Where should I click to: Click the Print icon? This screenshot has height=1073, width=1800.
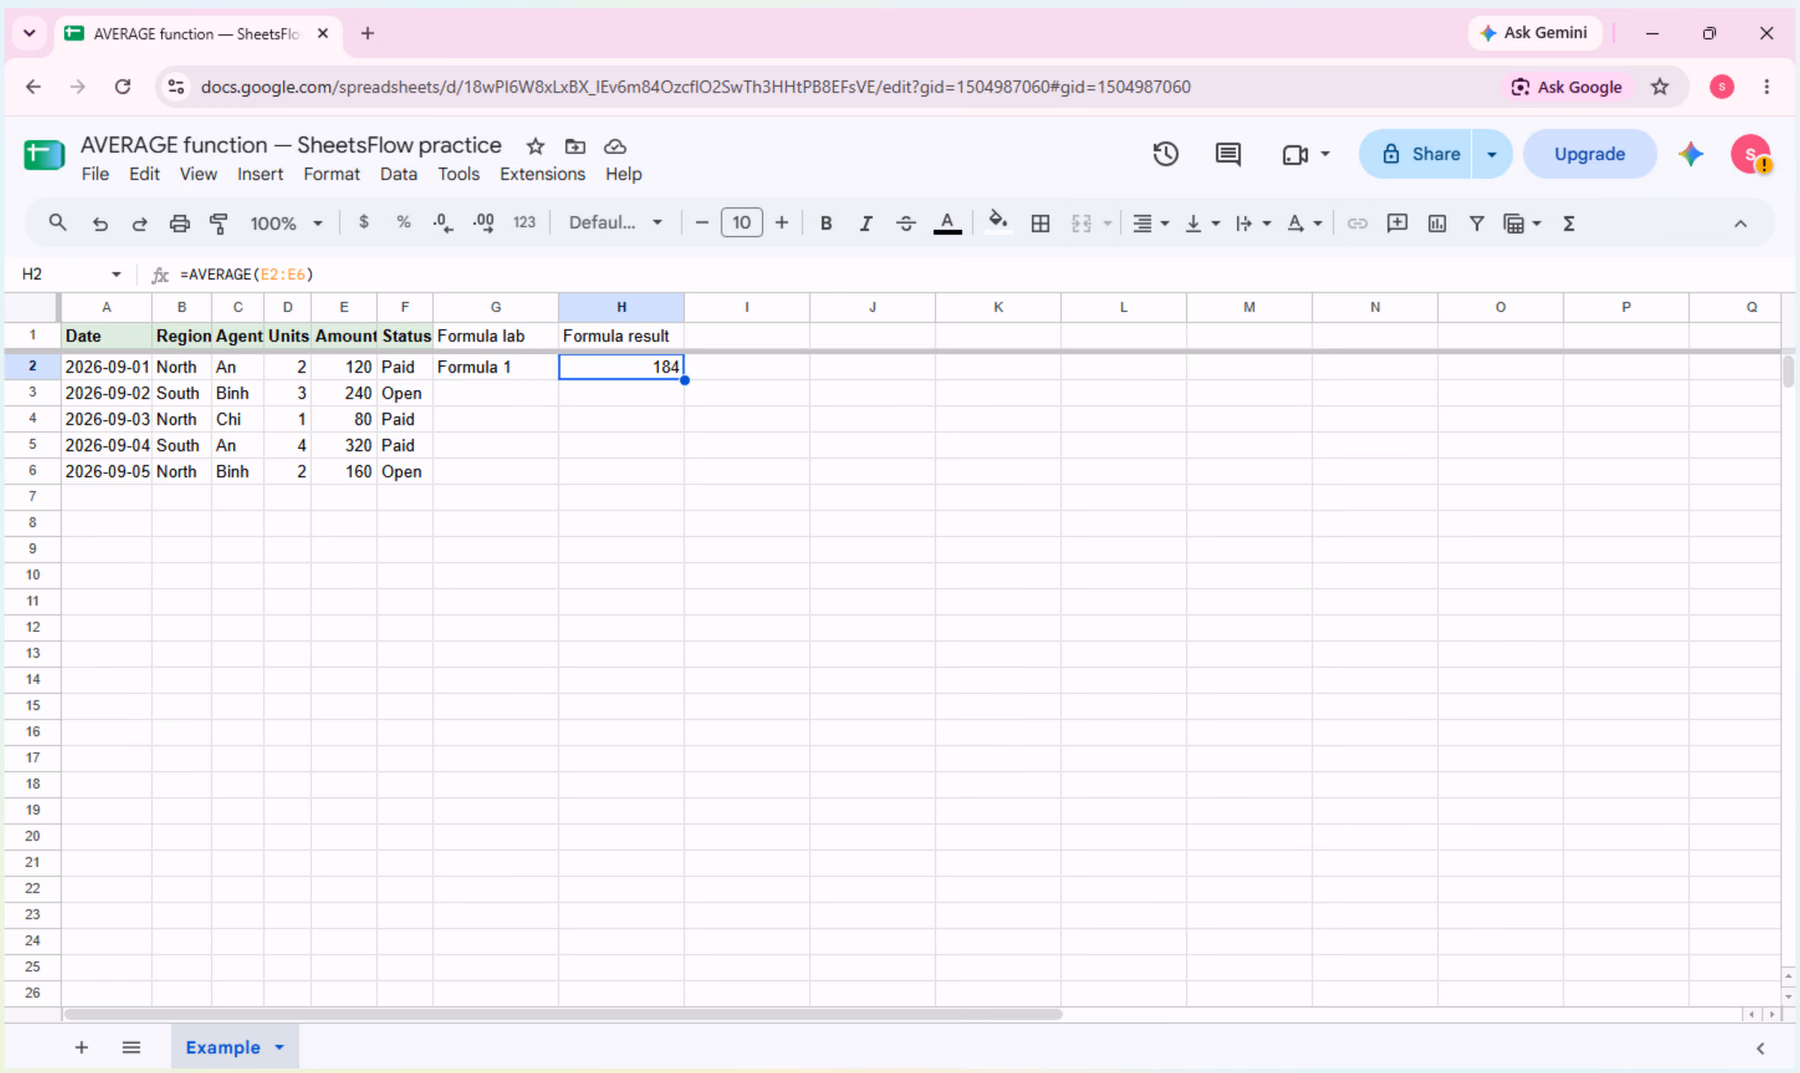pos(179,223)
